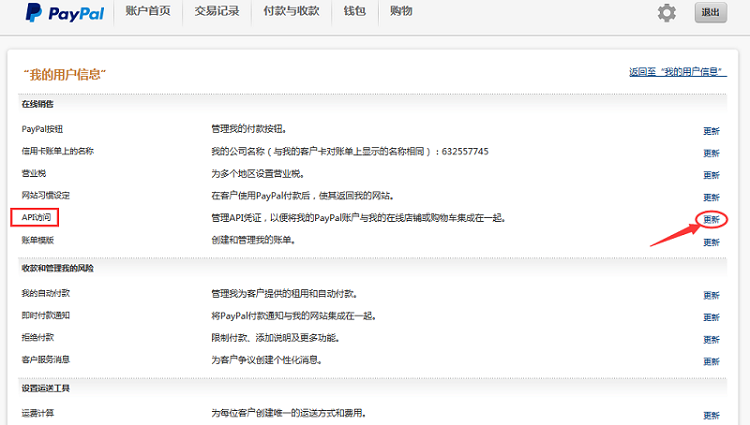The width and height of the screenshot is (750, 425).
Task: Click 更新 for 即时付款通知 row
Action: 711,317
